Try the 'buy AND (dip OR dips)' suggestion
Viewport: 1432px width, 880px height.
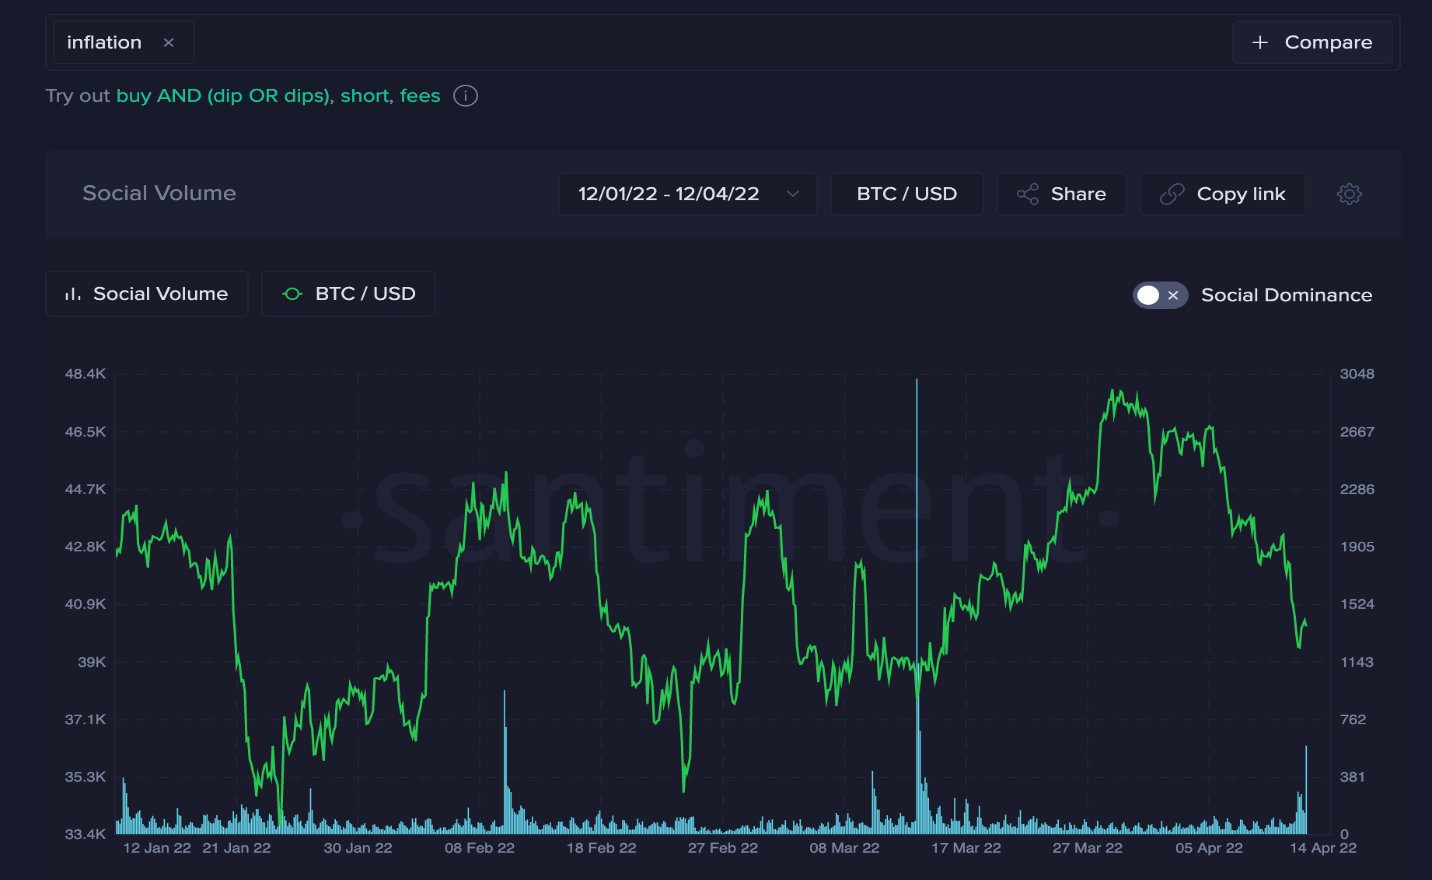point(223,96)
